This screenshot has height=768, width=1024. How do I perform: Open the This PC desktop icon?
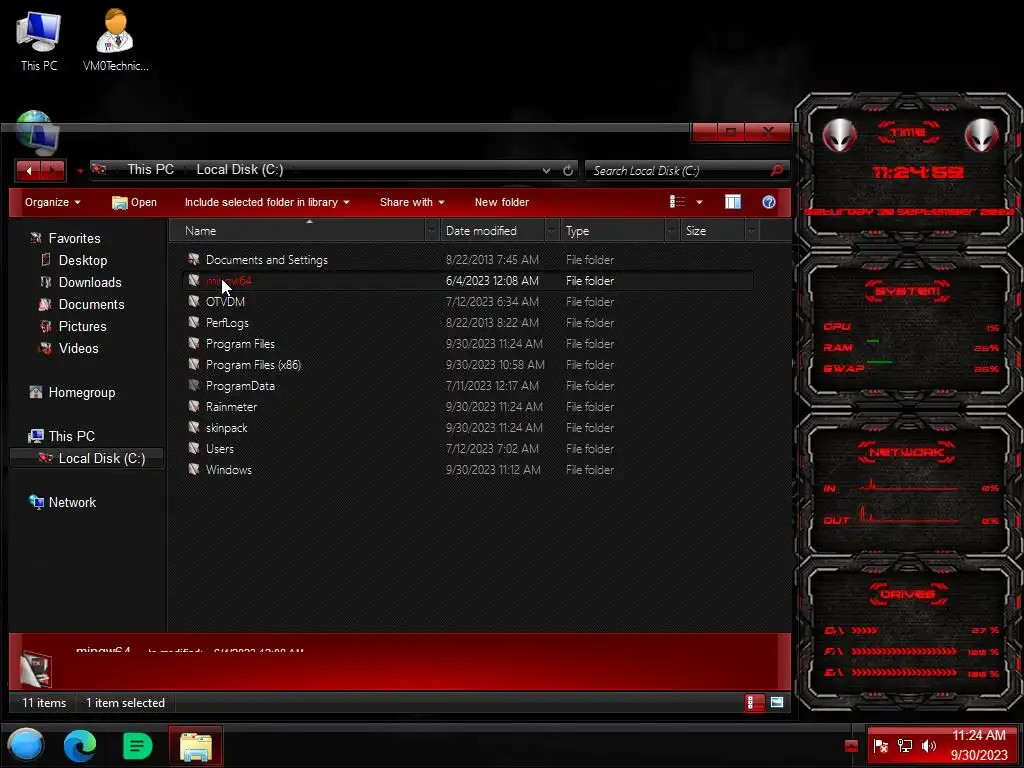(x=39, y=40)
